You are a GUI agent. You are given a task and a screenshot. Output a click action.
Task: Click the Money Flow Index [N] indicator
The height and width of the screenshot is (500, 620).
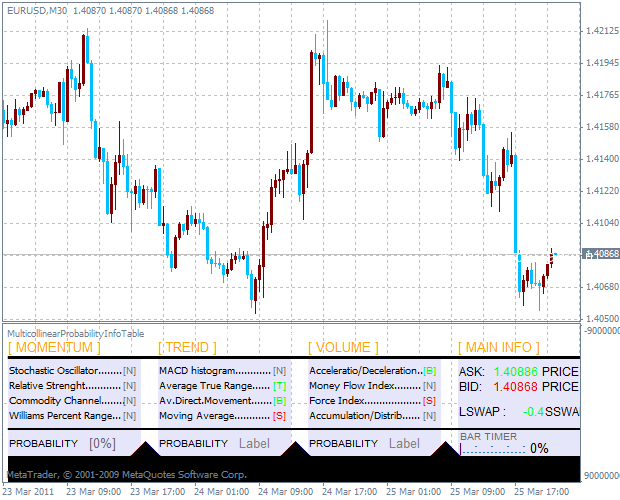click(x=429, y=386)
